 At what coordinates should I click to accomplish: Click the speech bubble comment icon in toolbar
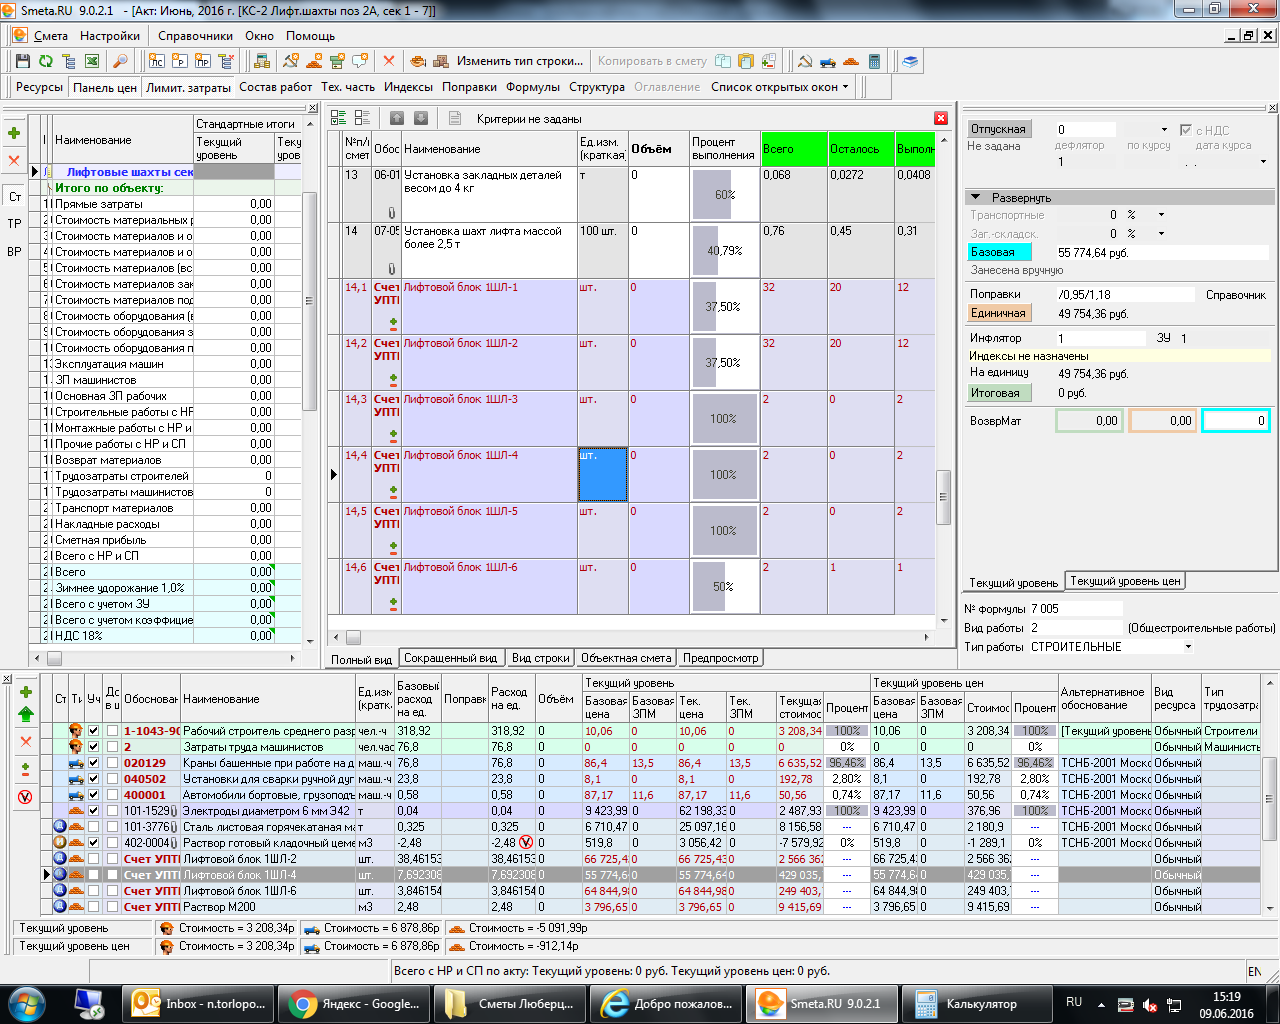point(360,61)
